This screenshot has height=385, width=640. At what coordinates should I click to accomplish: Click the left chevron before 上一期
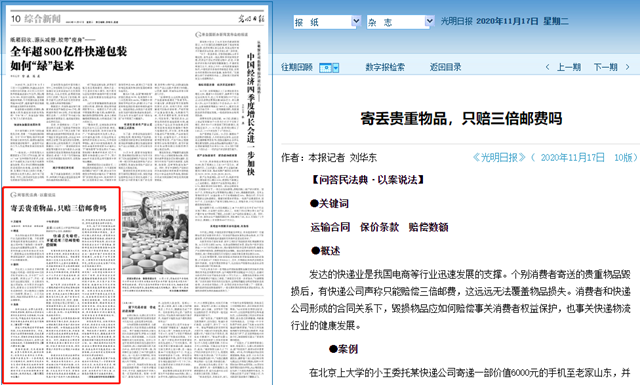pyautogui.click(x=547, y=67)
